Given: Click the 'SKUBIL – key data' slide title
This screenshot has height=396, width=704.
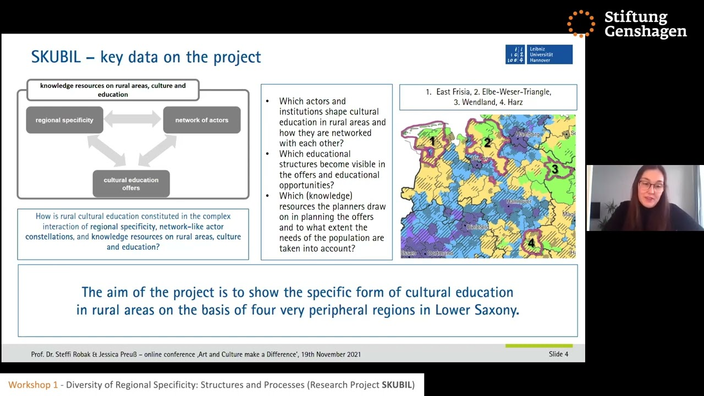Looking at the screenshot, I should (x=146, y=57).
